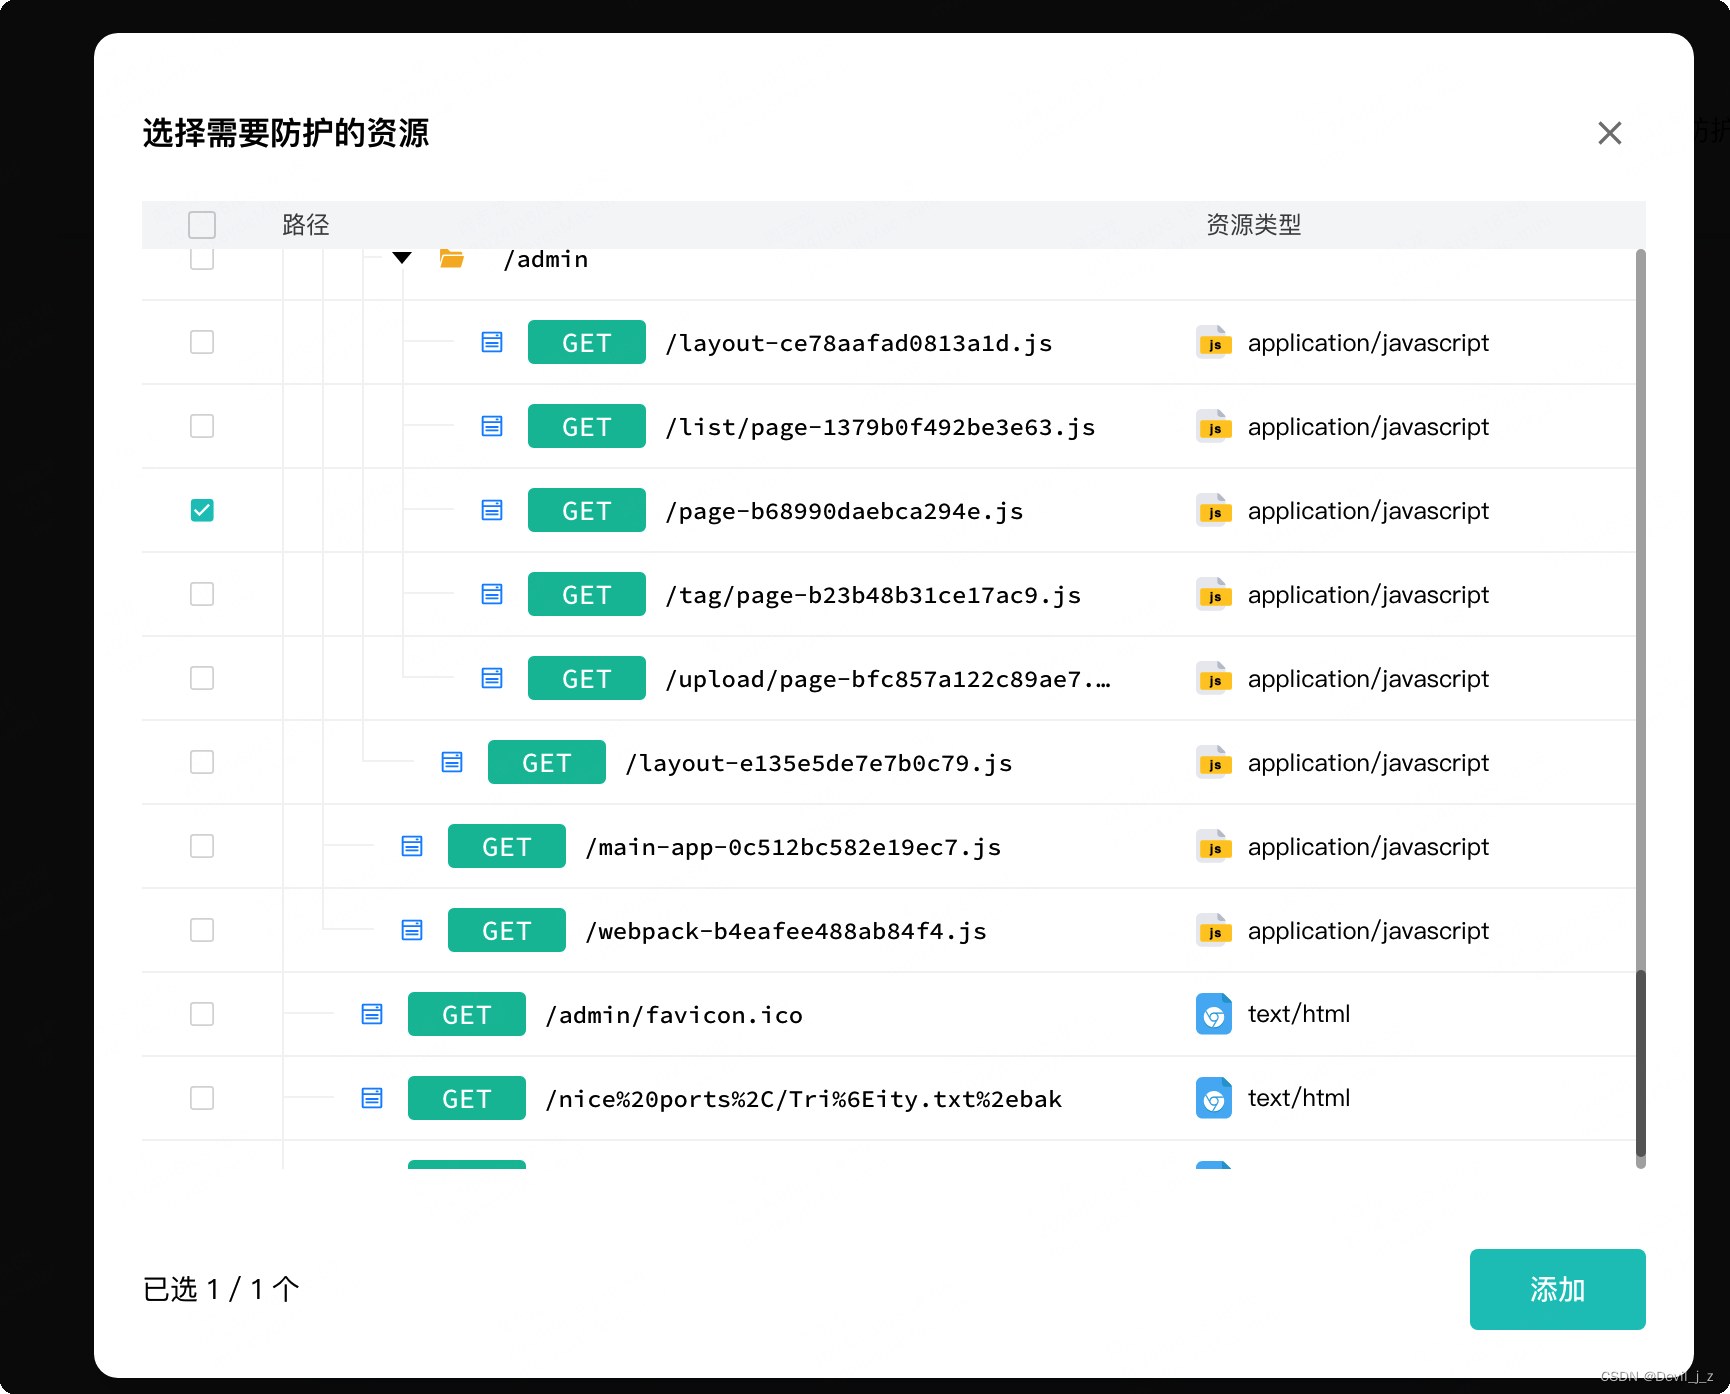
Task: Select path /nice%20ports%2C/Tri%6Eity.txt%2ebak
Action: (x=804, y=1099)
